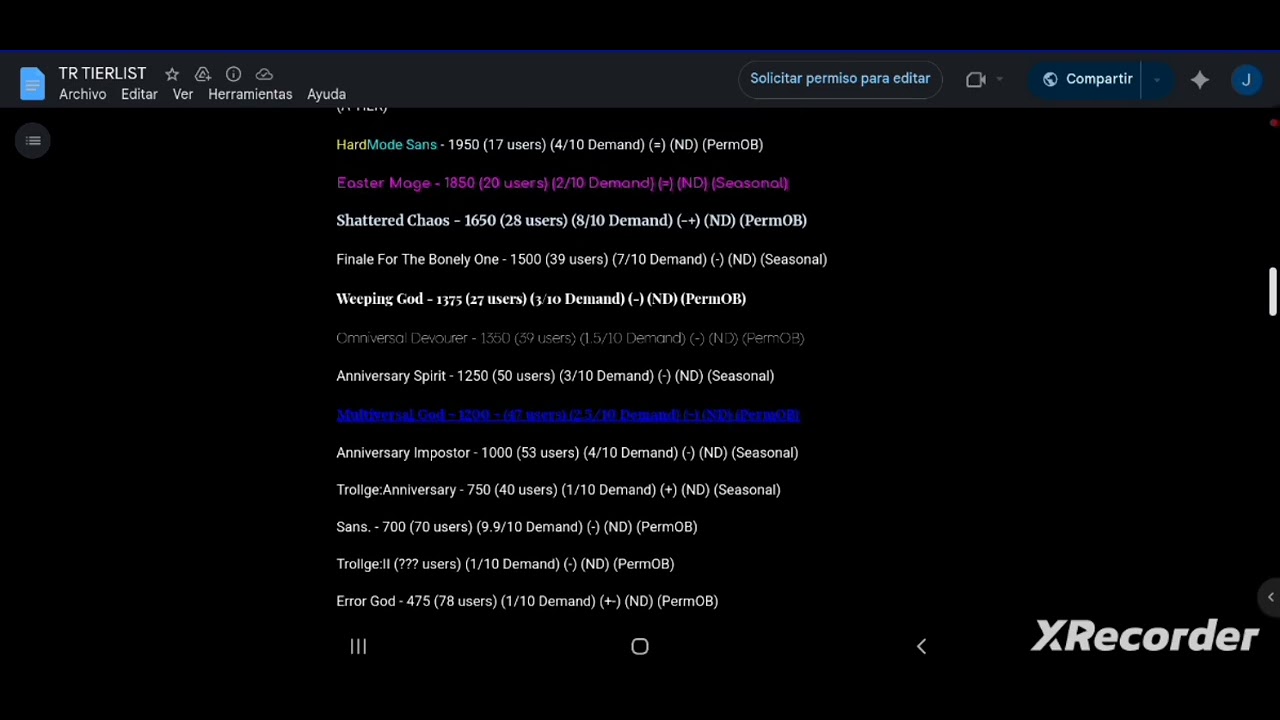Image resolution: width=1280 pixels, height=720 pixels.
Task: Click the Shattered Chaos entry line
Action: point(571,221)
